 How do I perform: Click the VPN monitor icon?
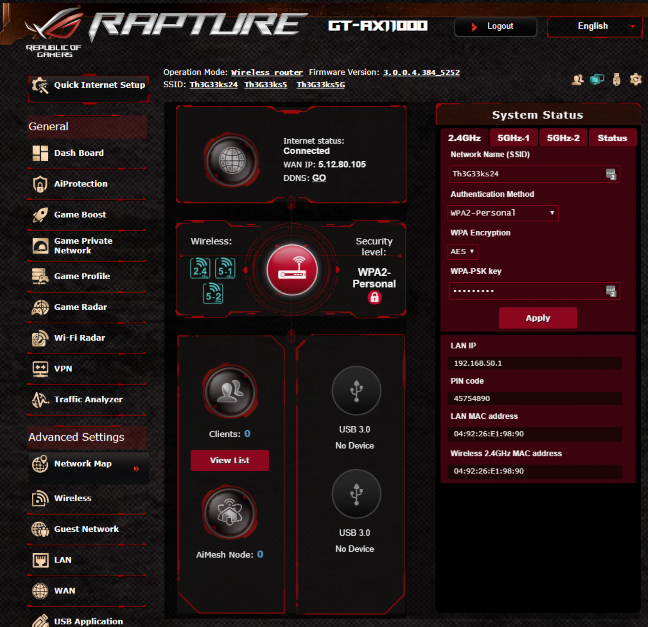pyautogui.click(x=40, y=369)
